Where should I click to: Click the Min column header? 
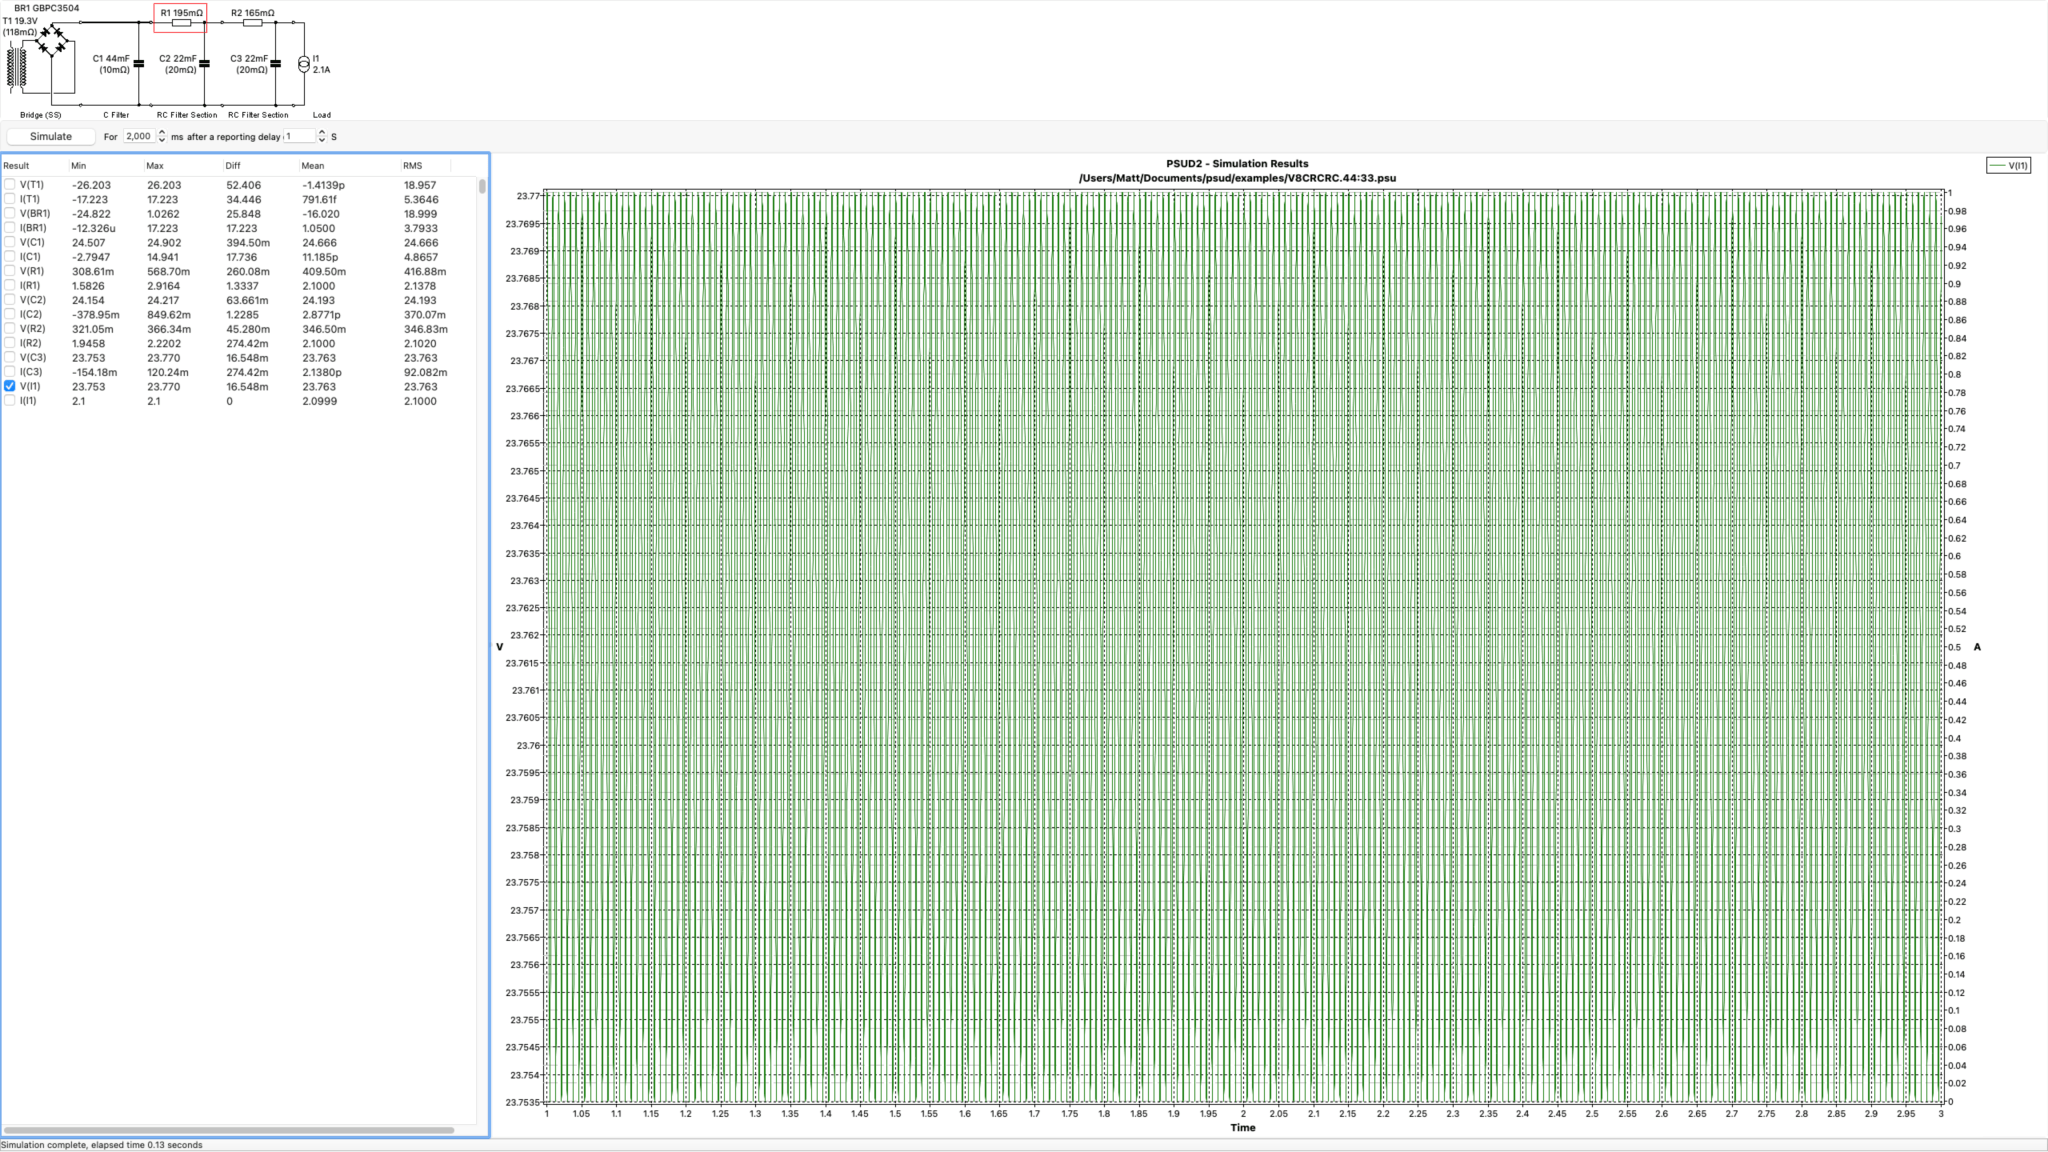[105, 166]
